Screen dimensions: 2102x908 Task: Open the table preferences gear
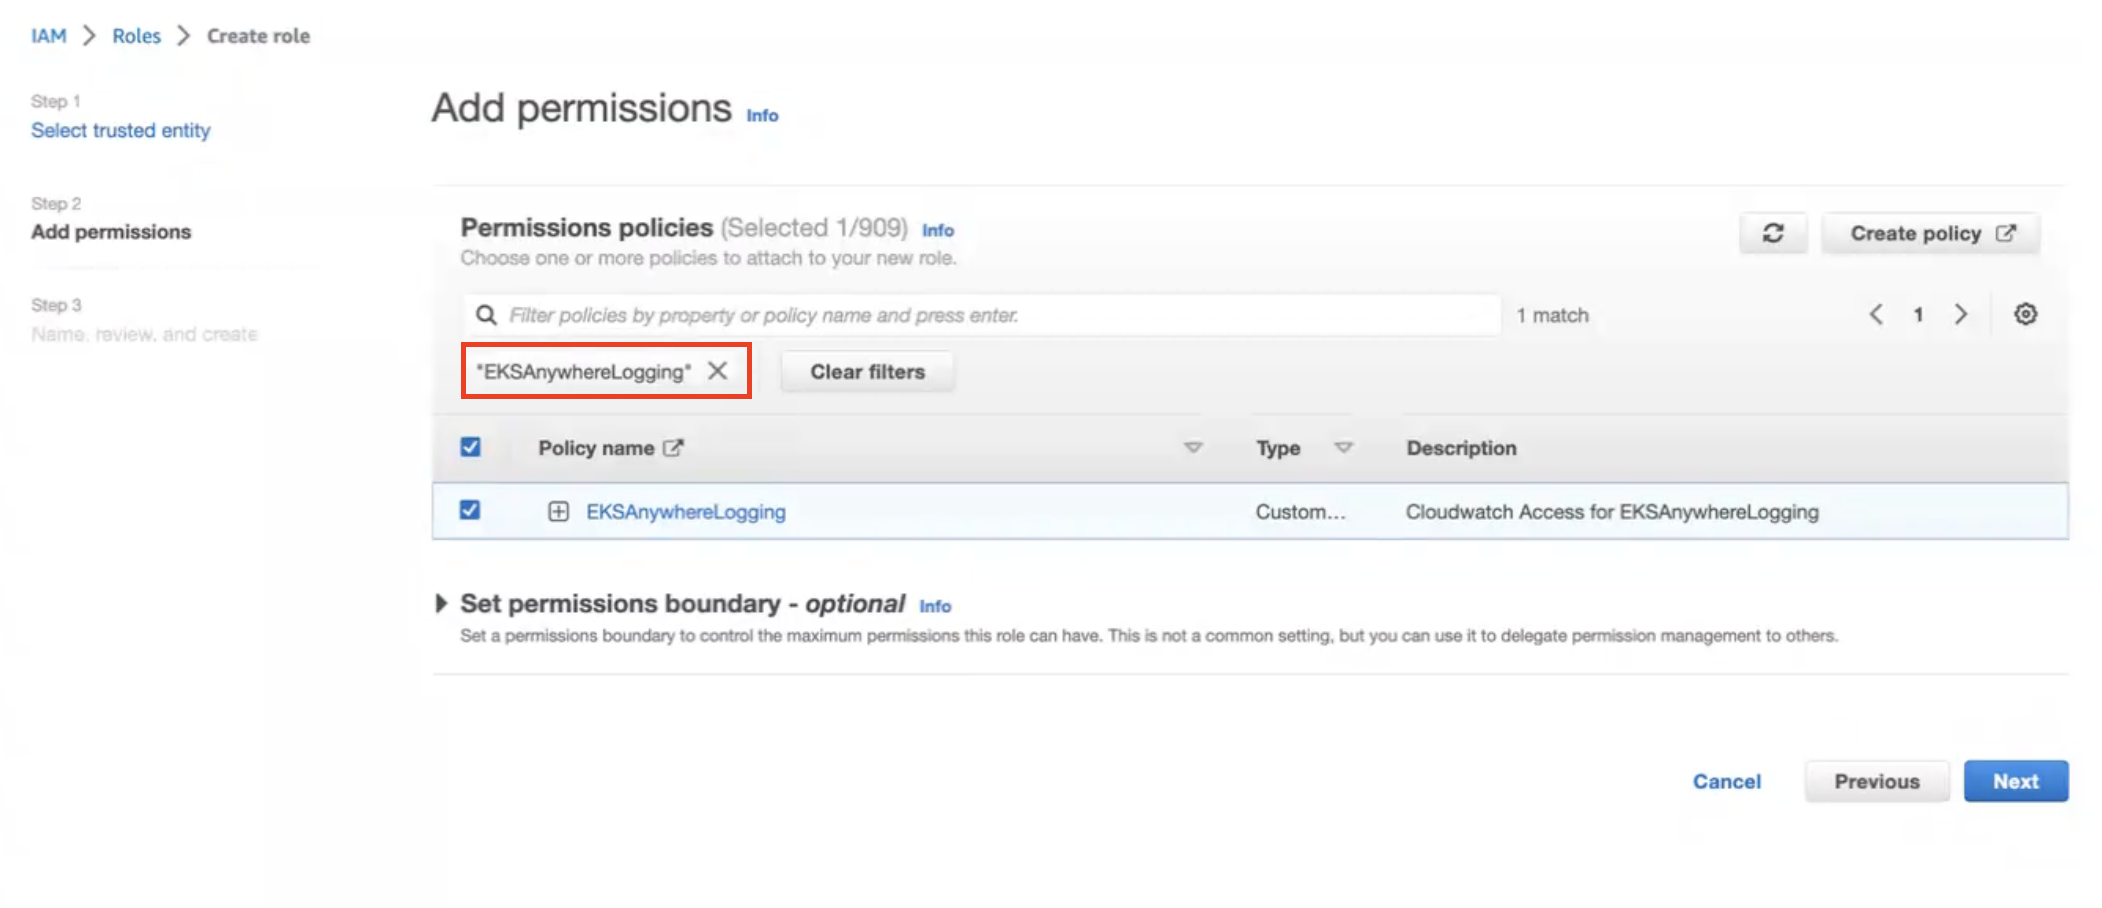2026,314
